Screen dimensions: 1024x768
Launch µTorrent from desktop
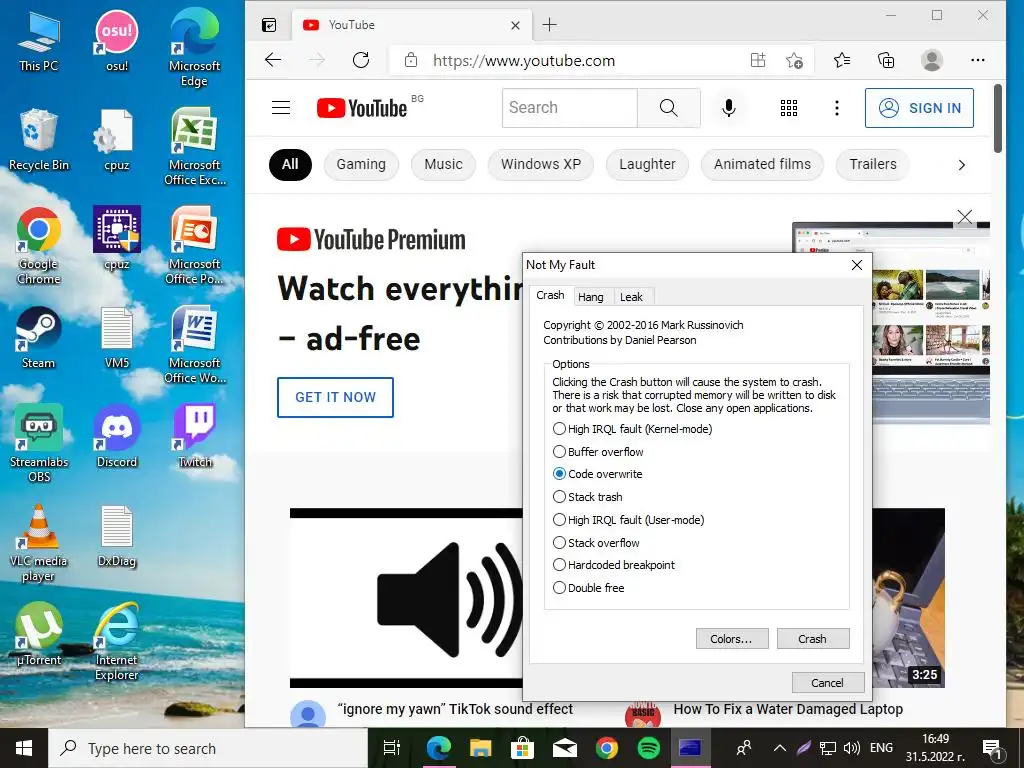point(39,635)
